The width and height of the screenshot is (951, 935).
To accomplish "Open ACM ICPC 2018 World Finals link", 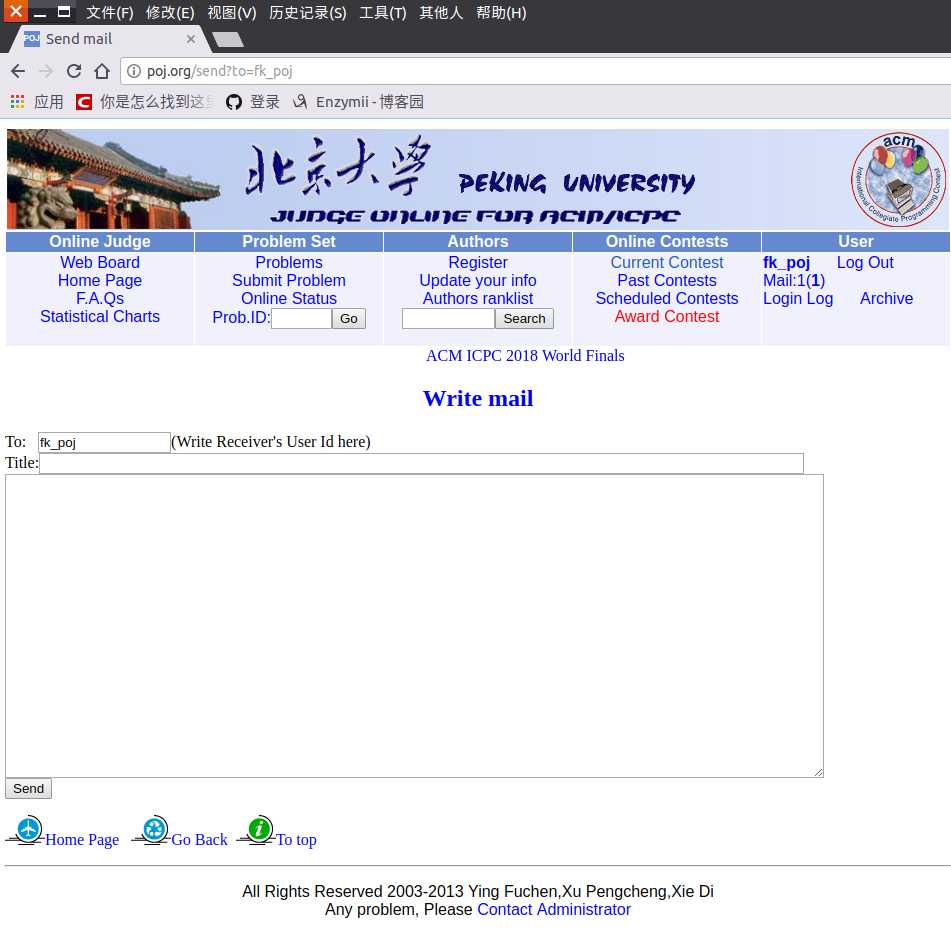I will (x=525, y=355).
